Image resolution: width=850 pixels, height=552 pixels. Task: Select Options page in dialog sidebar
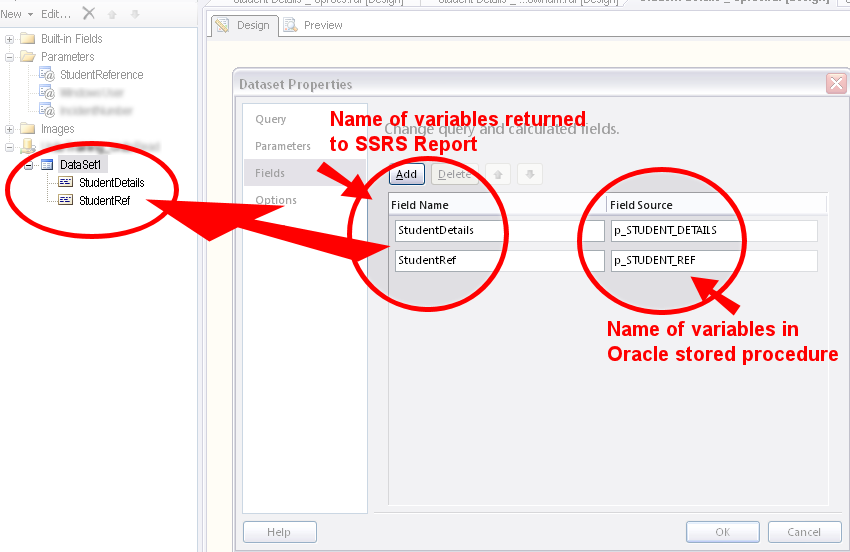click(276, 200)
